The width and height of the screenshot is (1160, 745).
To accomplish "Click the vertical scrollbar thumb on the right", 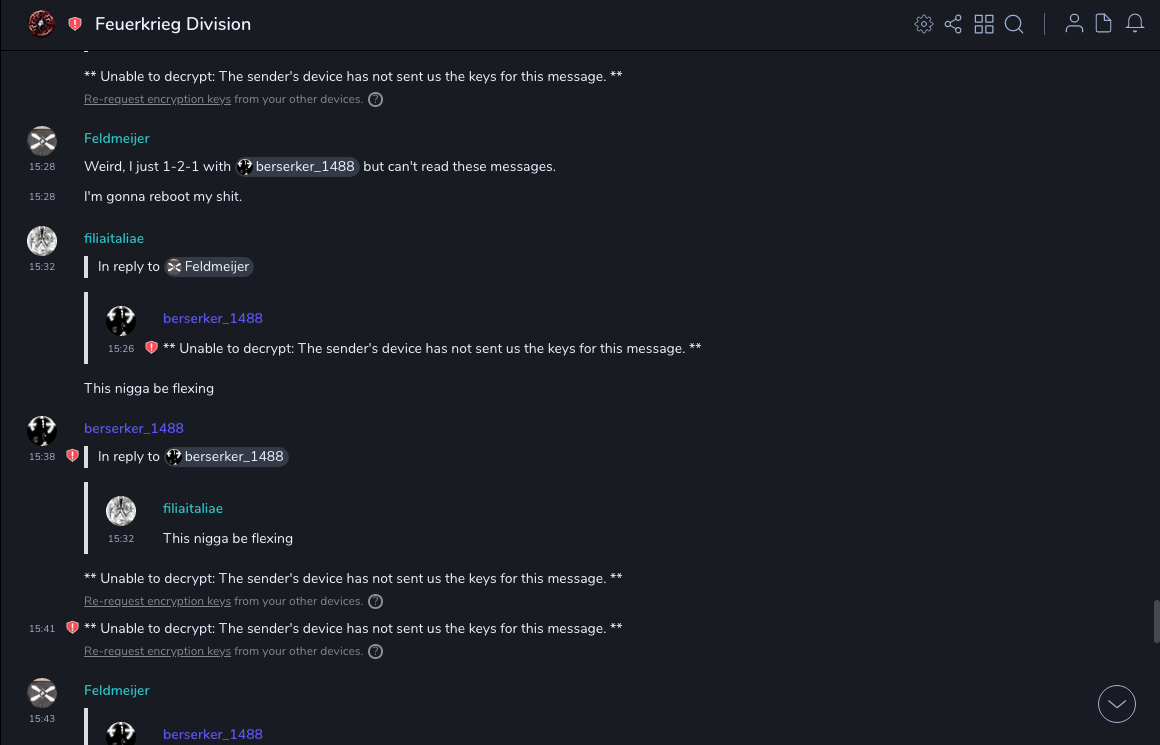I will [x=1156, y=621].
